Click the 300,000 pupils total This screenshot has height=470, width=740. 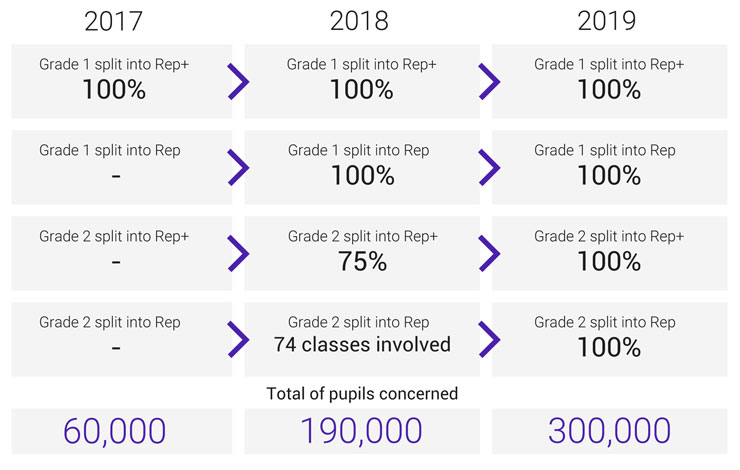point(610,431)
